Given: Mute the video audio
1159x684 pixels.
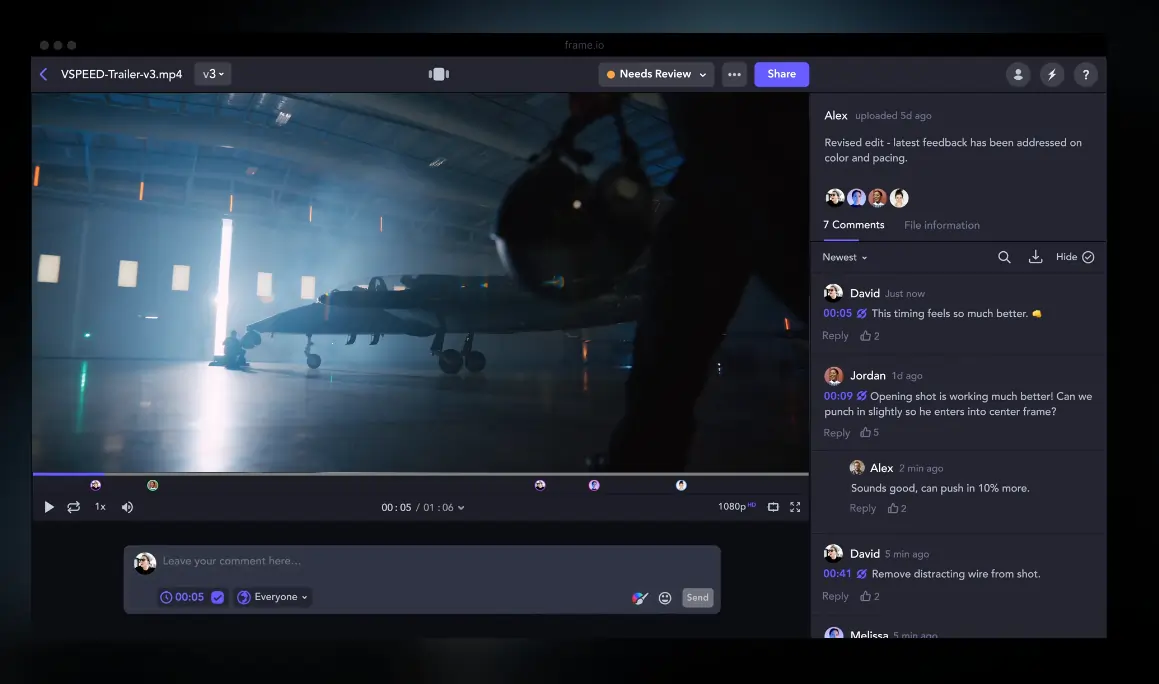Looking at the screenshot, I should click(x=126, y=507).
